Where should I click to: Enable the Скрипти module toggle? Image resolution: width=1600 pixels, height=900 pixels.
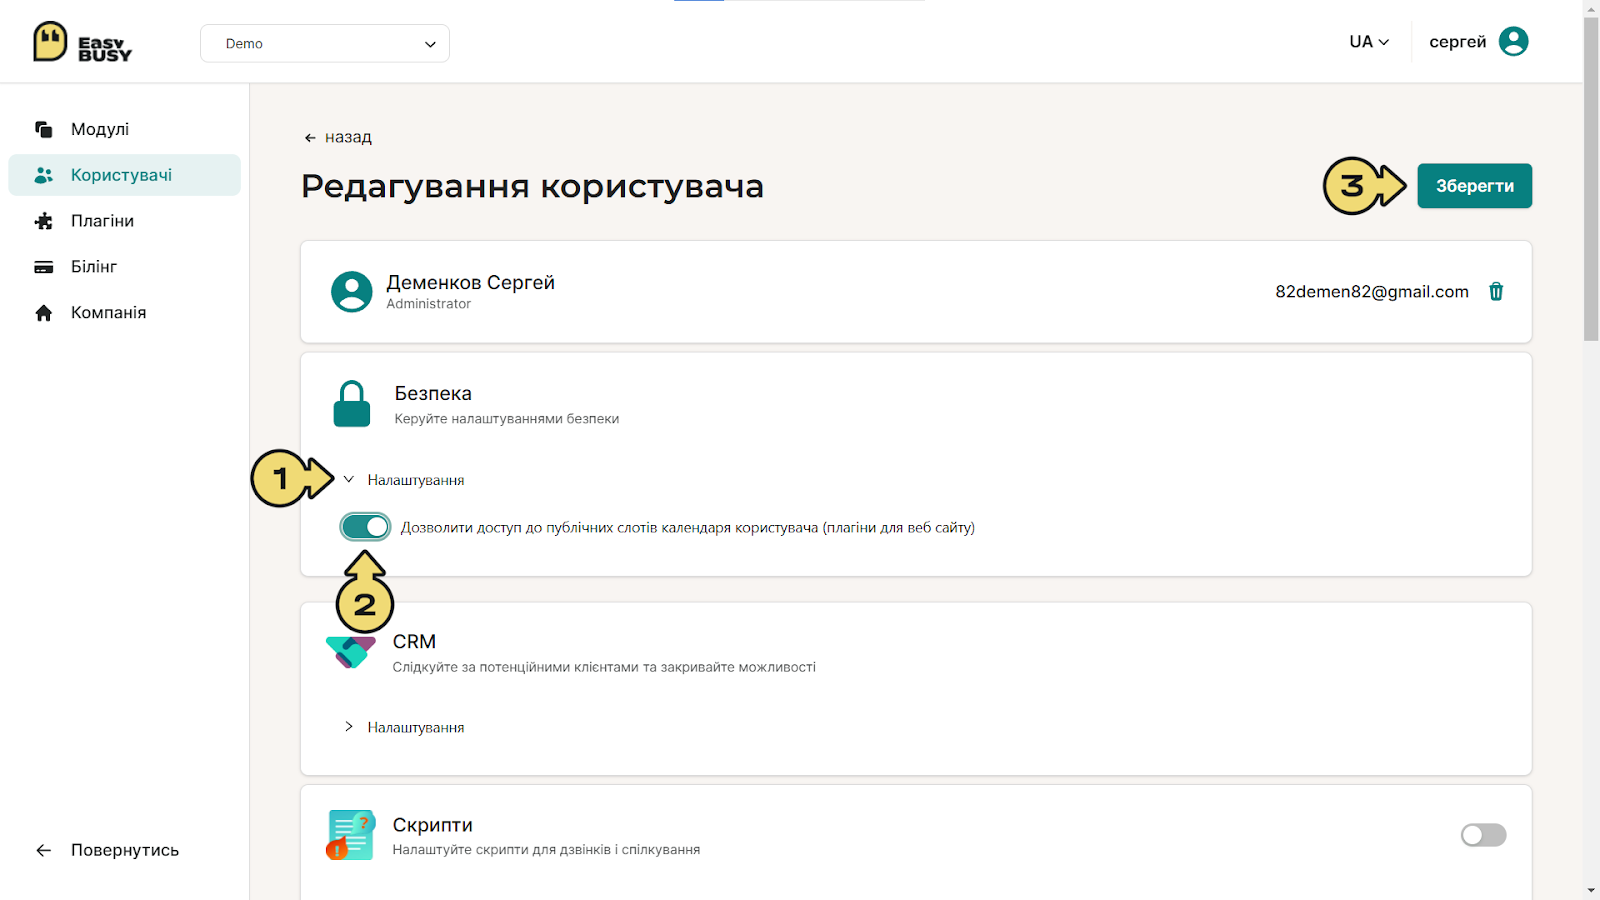pos(1483,835)
